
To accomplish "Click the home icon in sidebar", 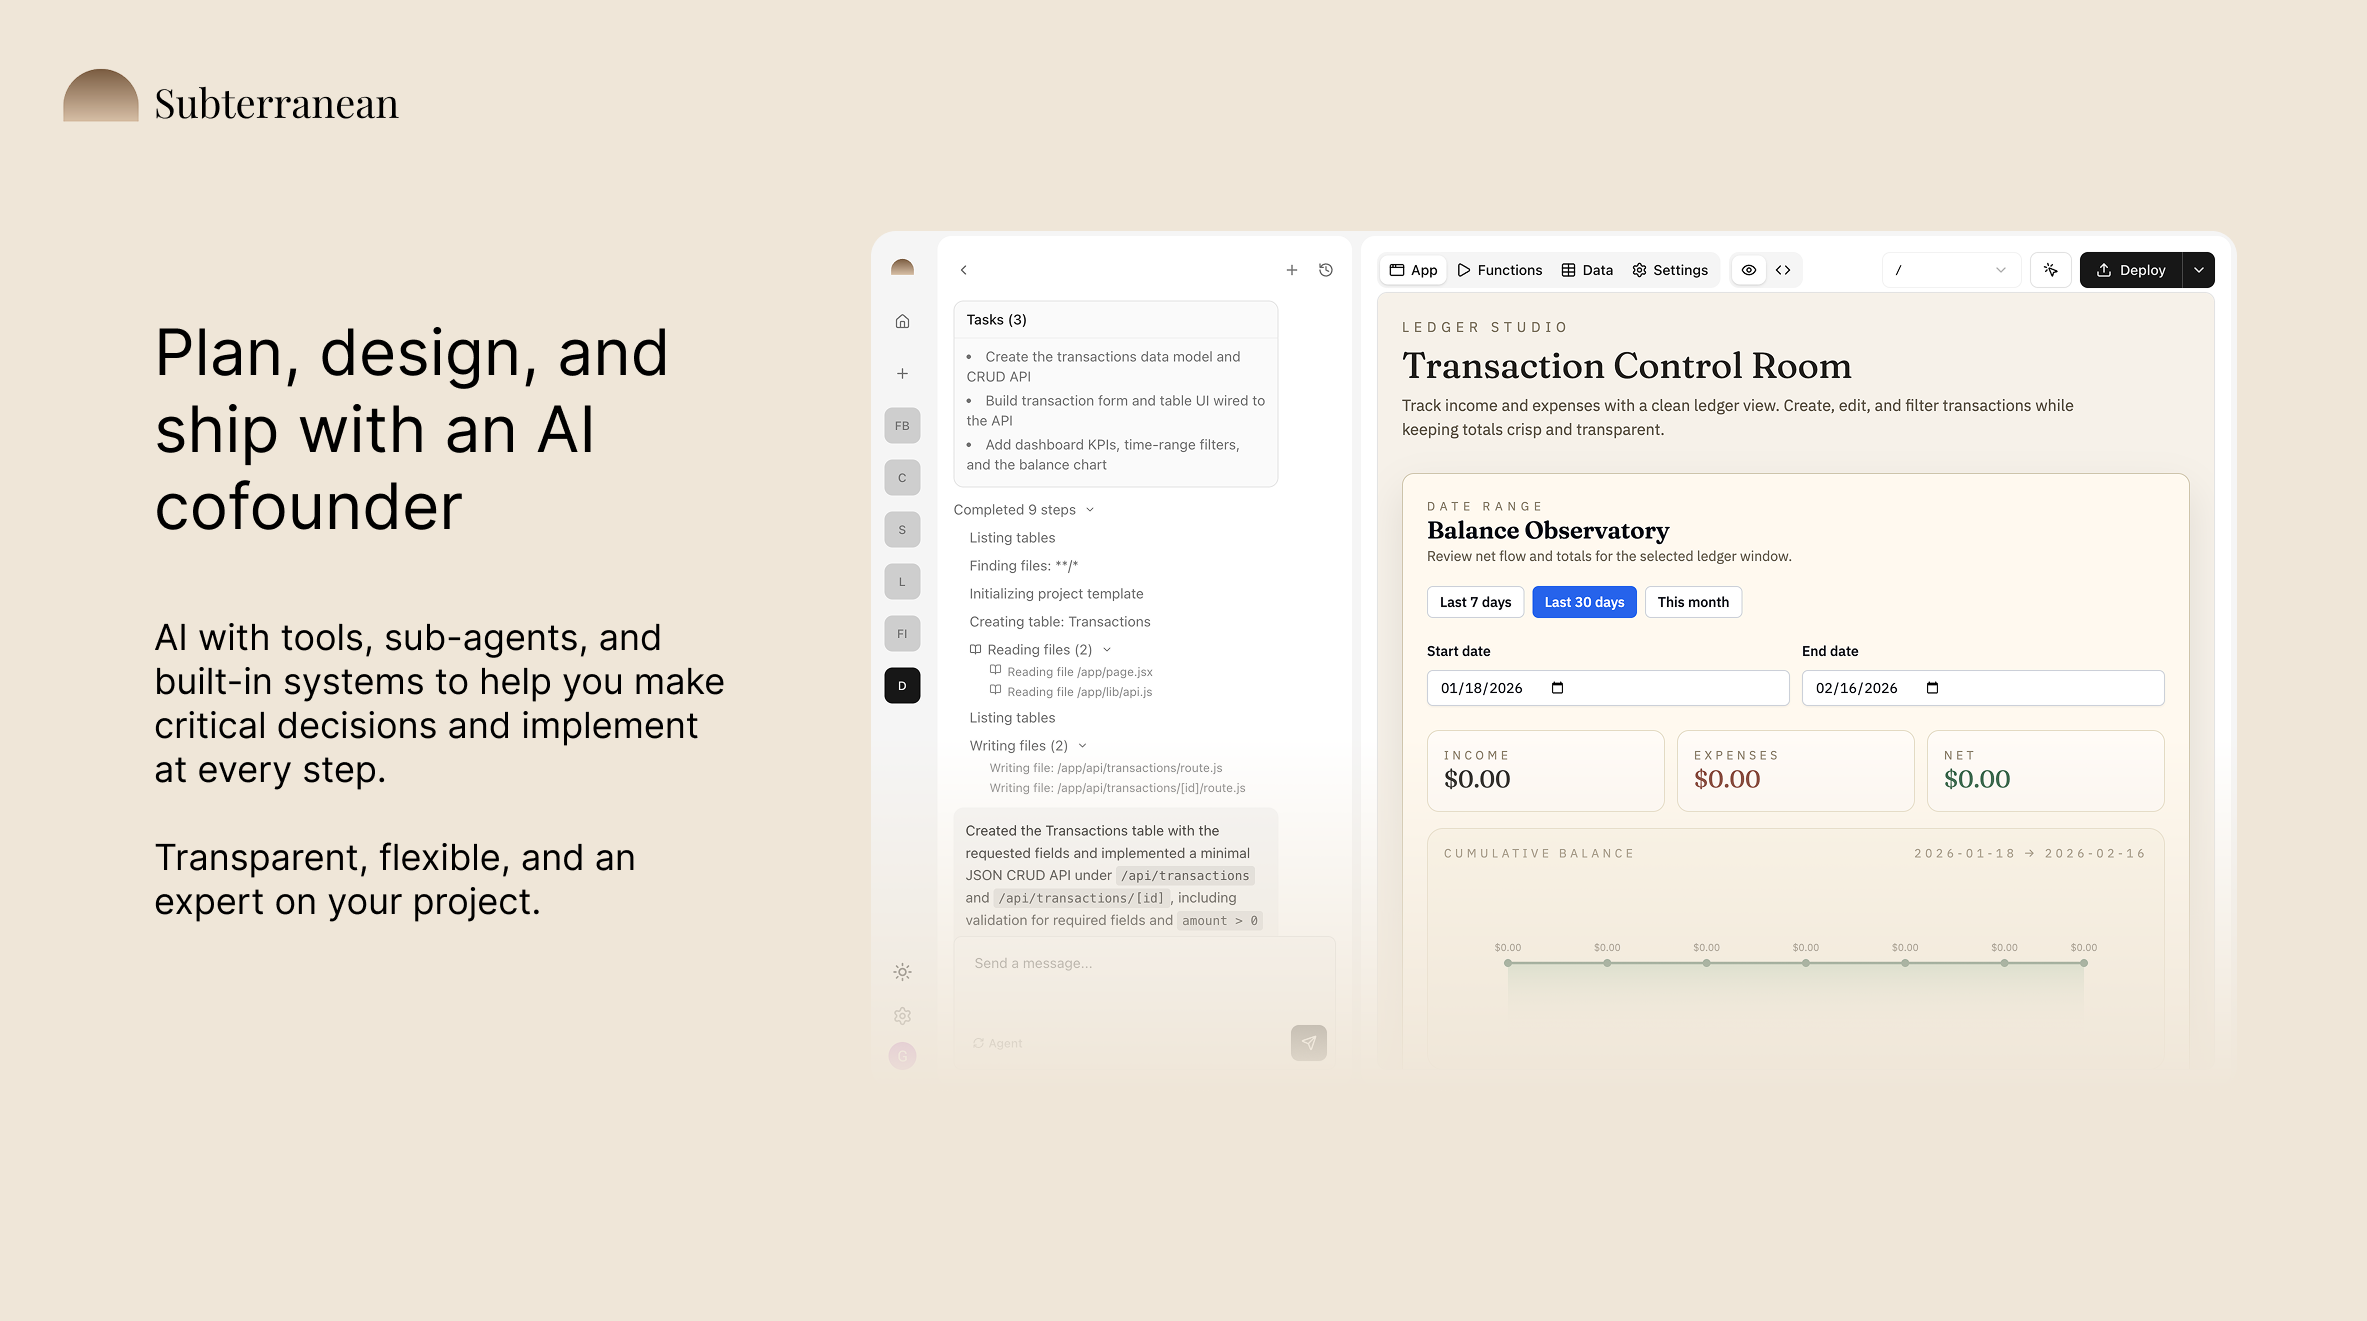I will [x=902, y=321].
